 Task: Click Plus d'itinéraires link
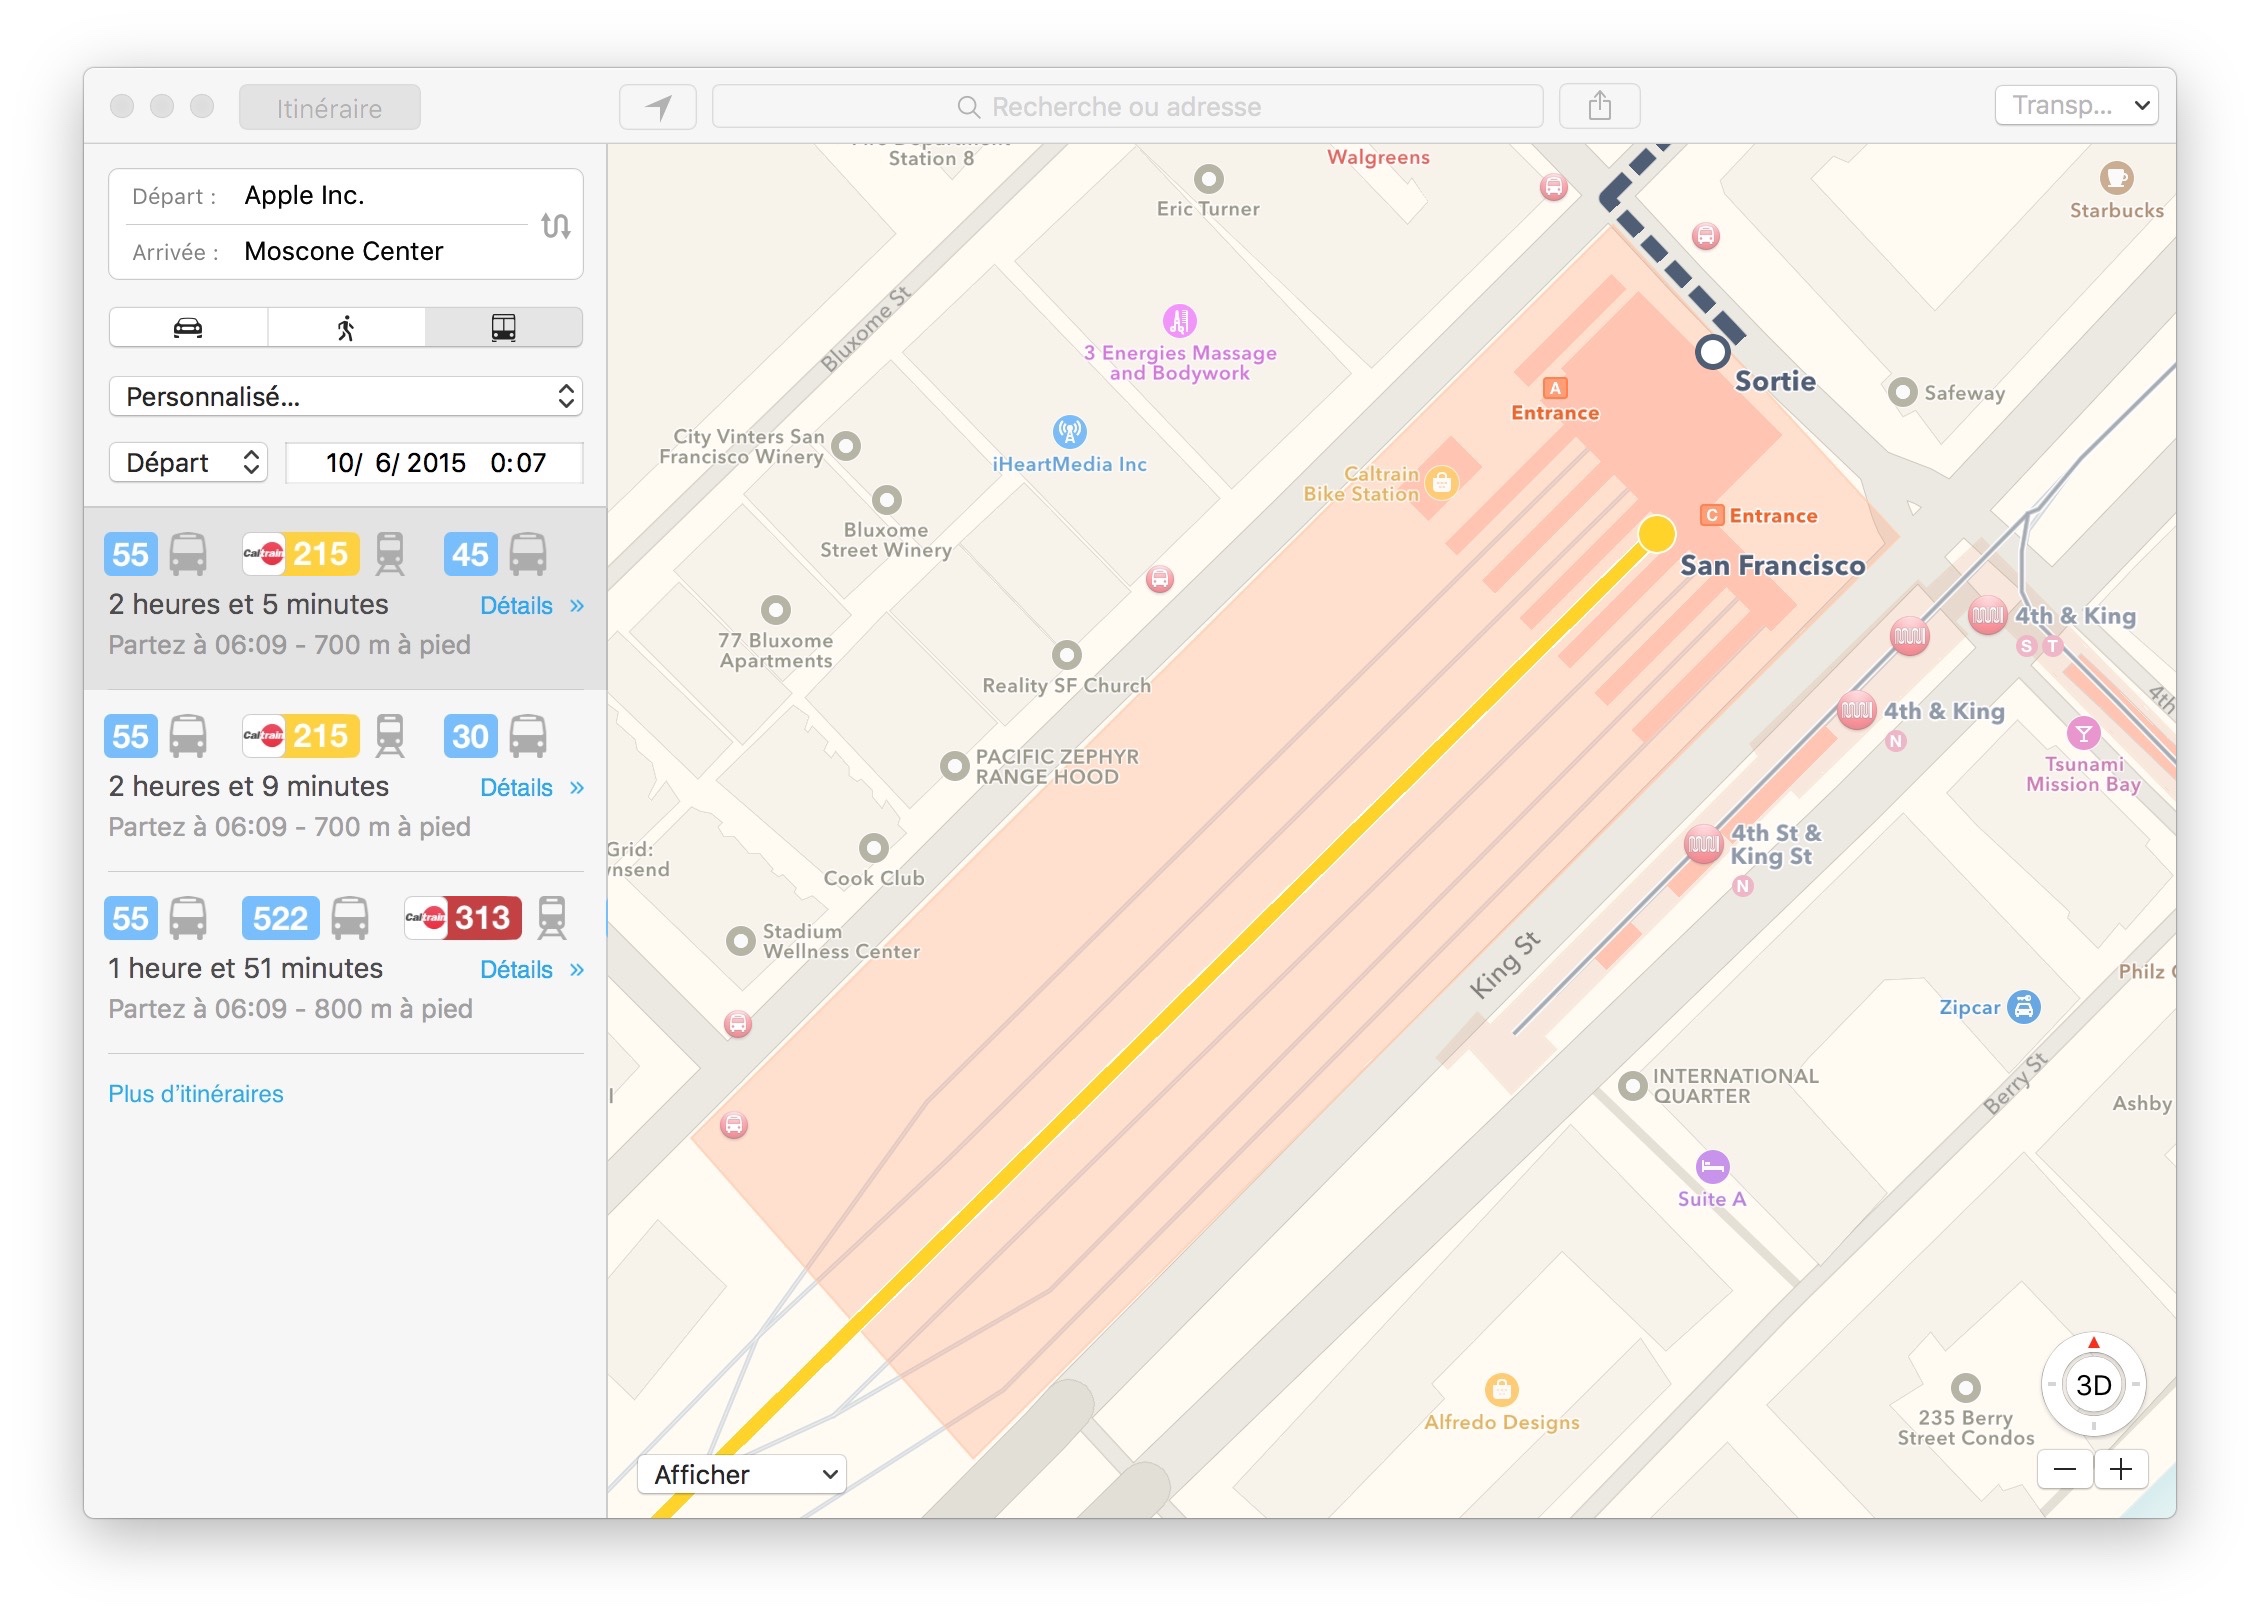196,1094
